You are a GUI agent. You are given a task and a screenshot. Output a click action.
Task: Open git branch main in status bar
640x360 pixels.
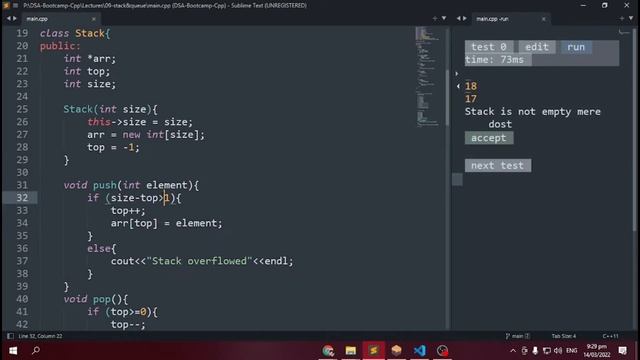tap(518, 336)
